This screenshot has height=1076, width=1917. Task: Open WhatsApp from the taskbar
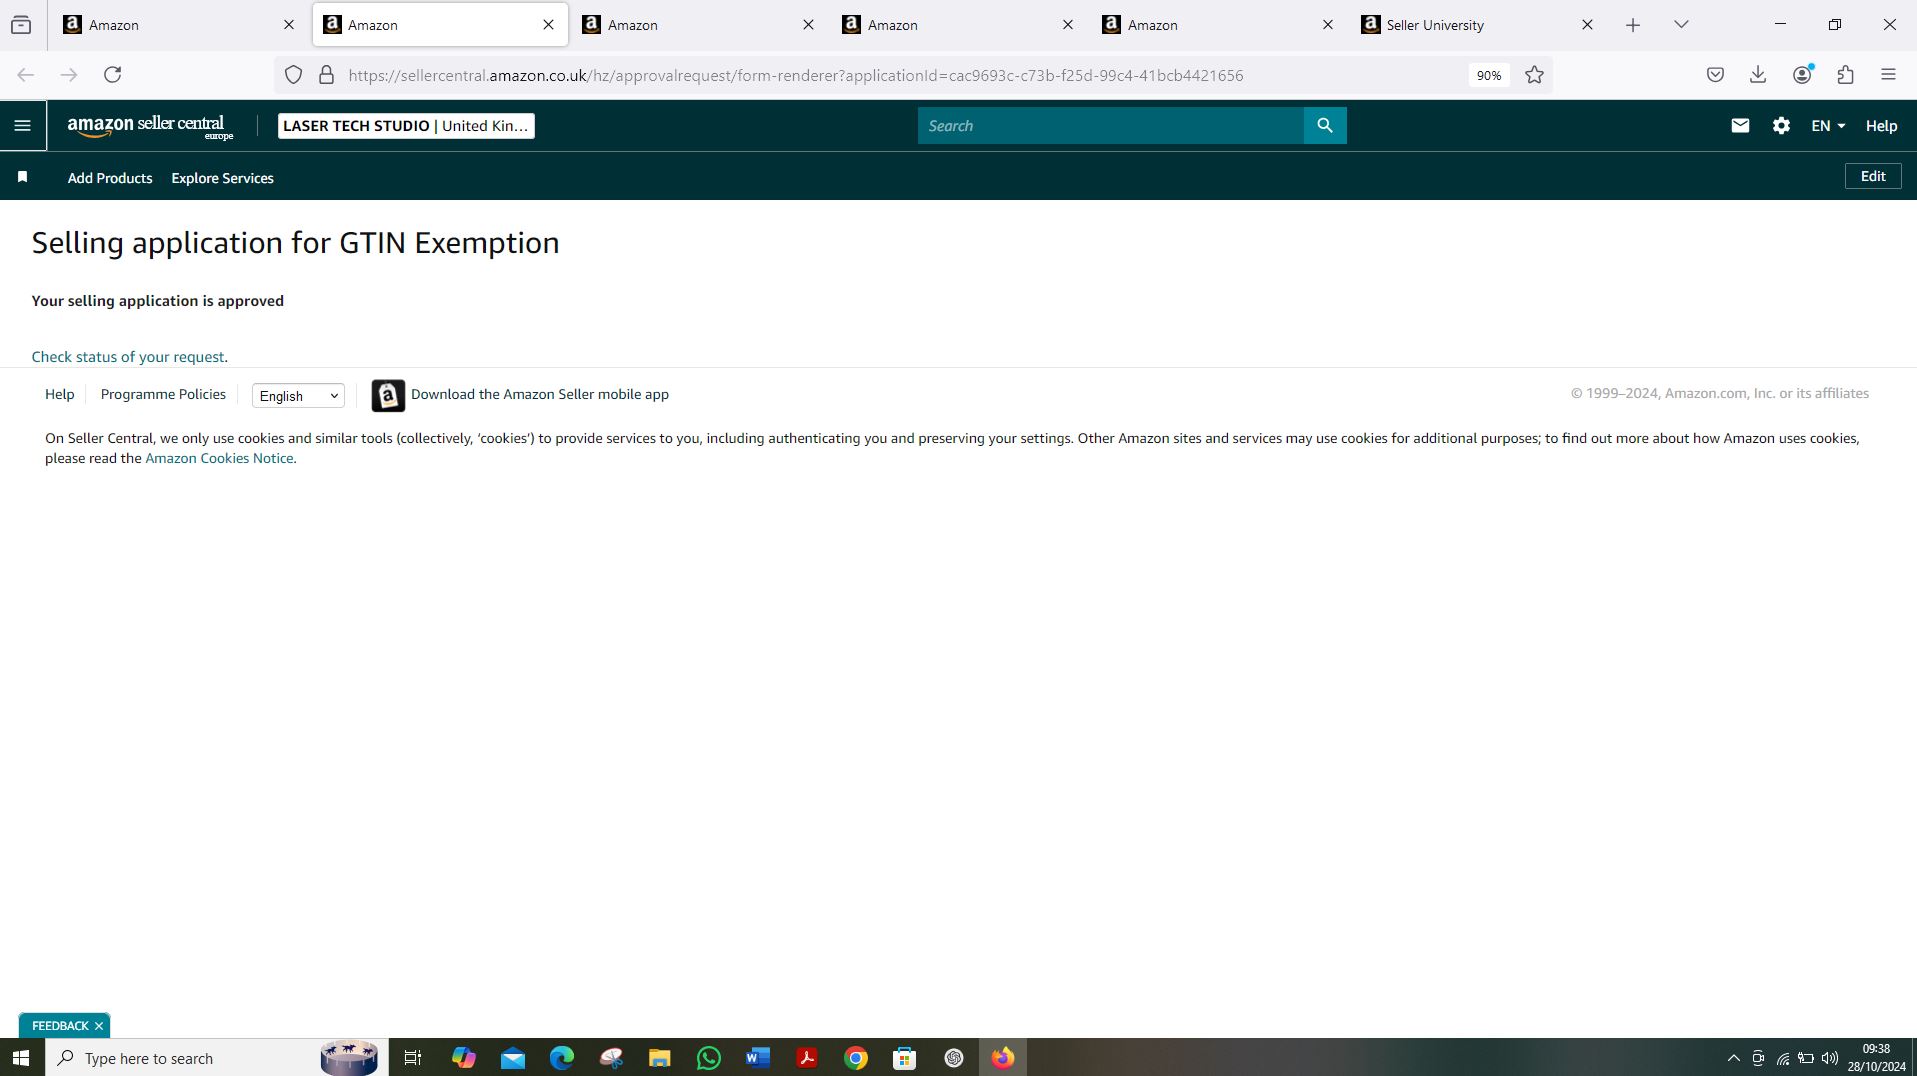click(708, 1058)
